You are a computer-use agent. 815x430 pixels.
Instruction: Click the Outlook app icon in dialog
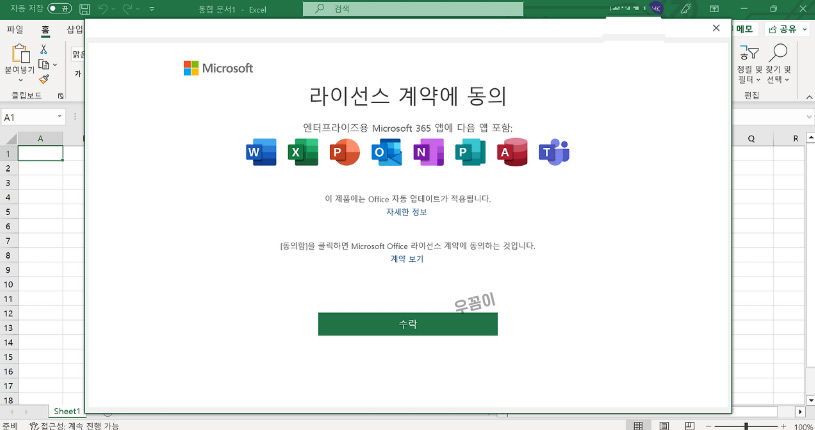pyautogui.click(x=387, y=152)
